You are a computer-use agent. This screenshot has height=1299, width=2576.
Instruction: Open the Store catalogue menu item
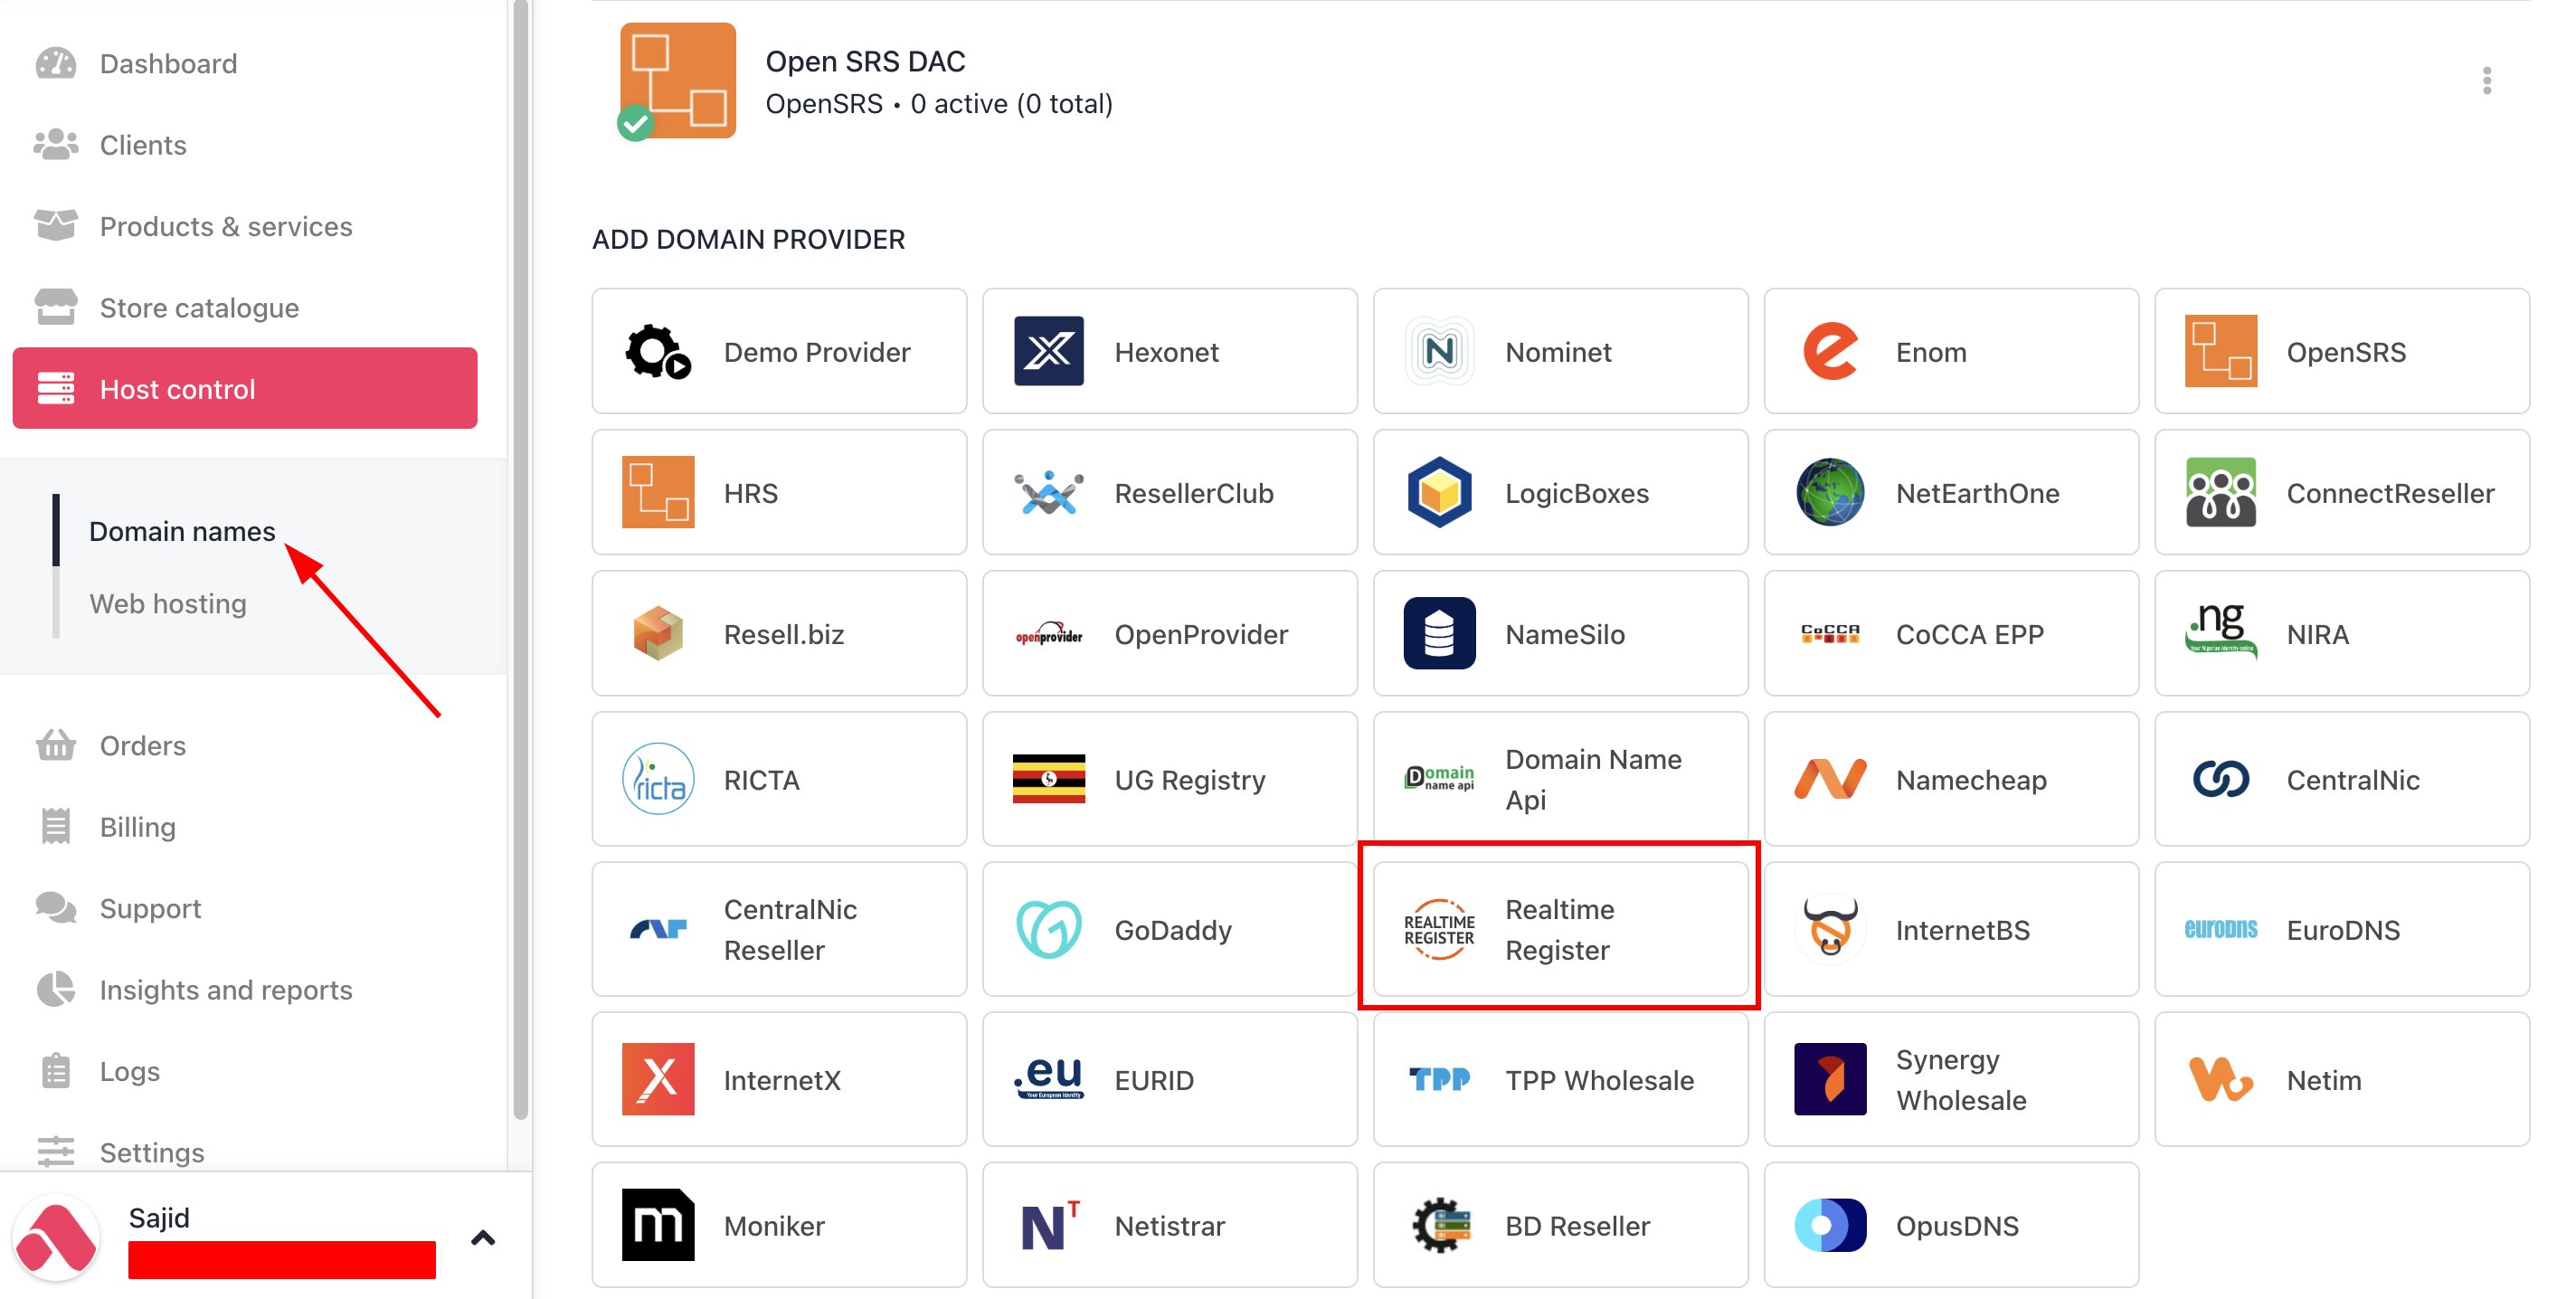(199, 307)
